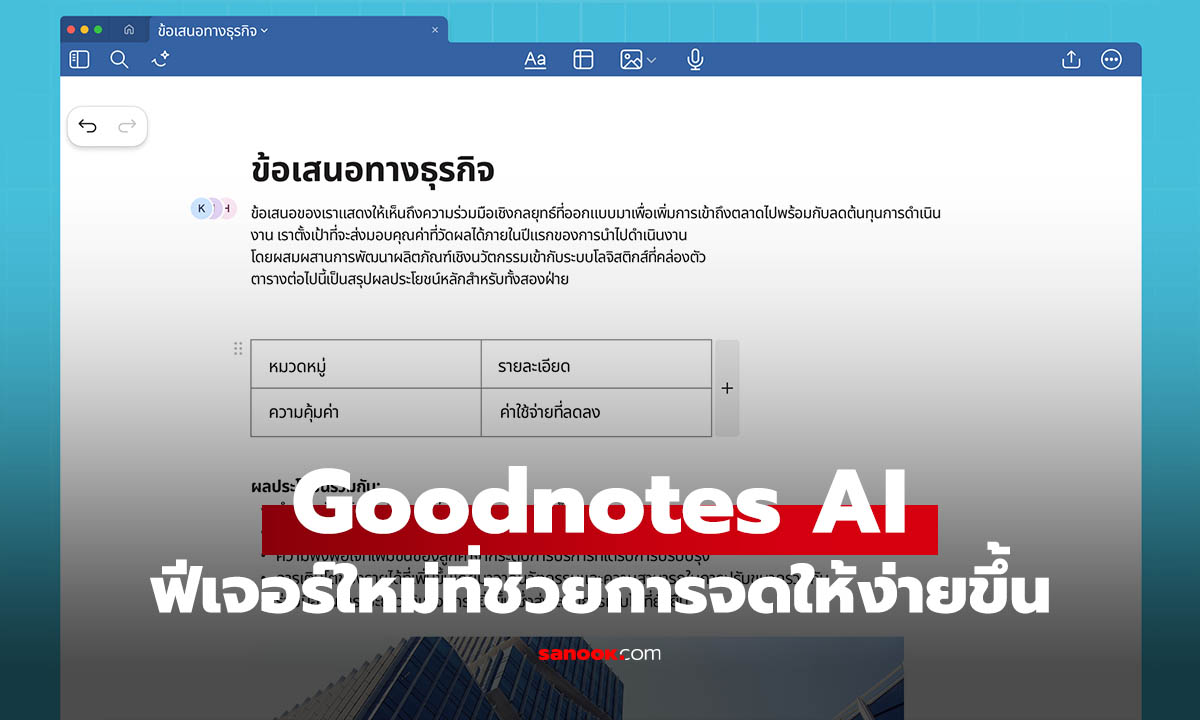The width and height of the screenshot is (1200, 720).
Task: Click the redo arrow button
Action: point(127,126)
